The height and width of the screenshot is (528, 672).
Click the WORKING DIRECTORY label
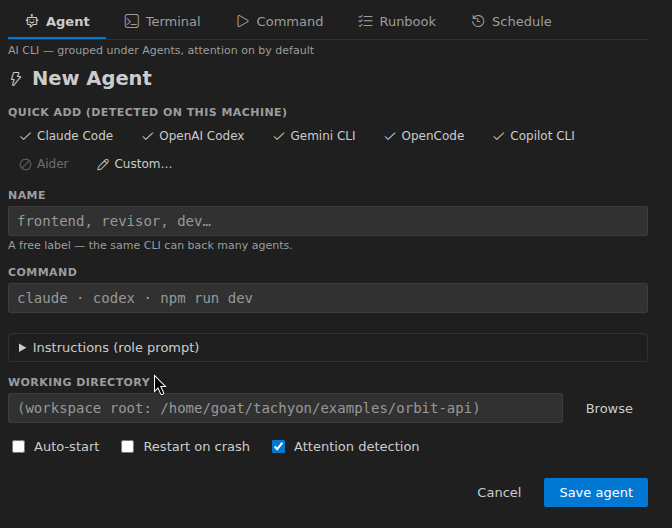(x=79, y=382)
